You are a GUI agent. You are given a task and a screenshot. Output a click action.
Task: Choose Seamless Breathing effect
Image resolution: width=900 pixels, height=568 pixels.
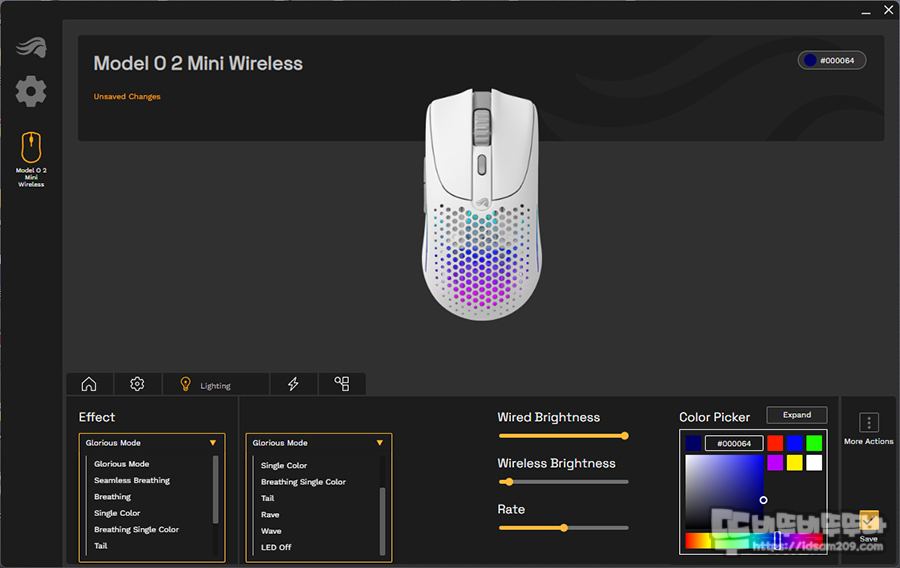point(132,480)
